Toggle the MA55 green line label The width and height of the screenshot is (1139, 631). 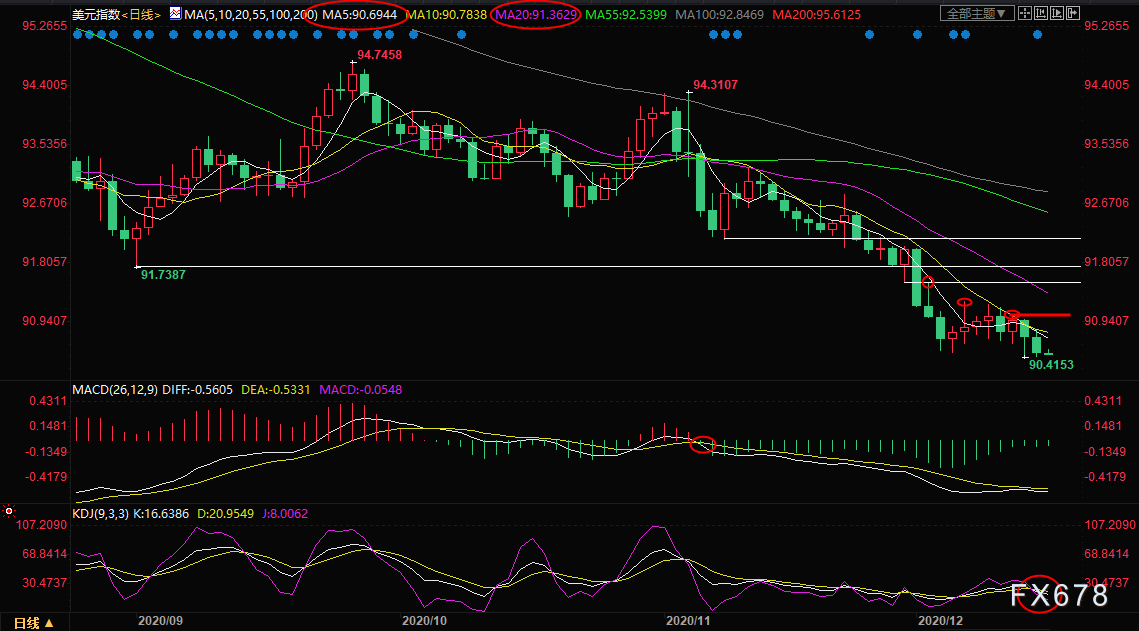pos(626,15)
